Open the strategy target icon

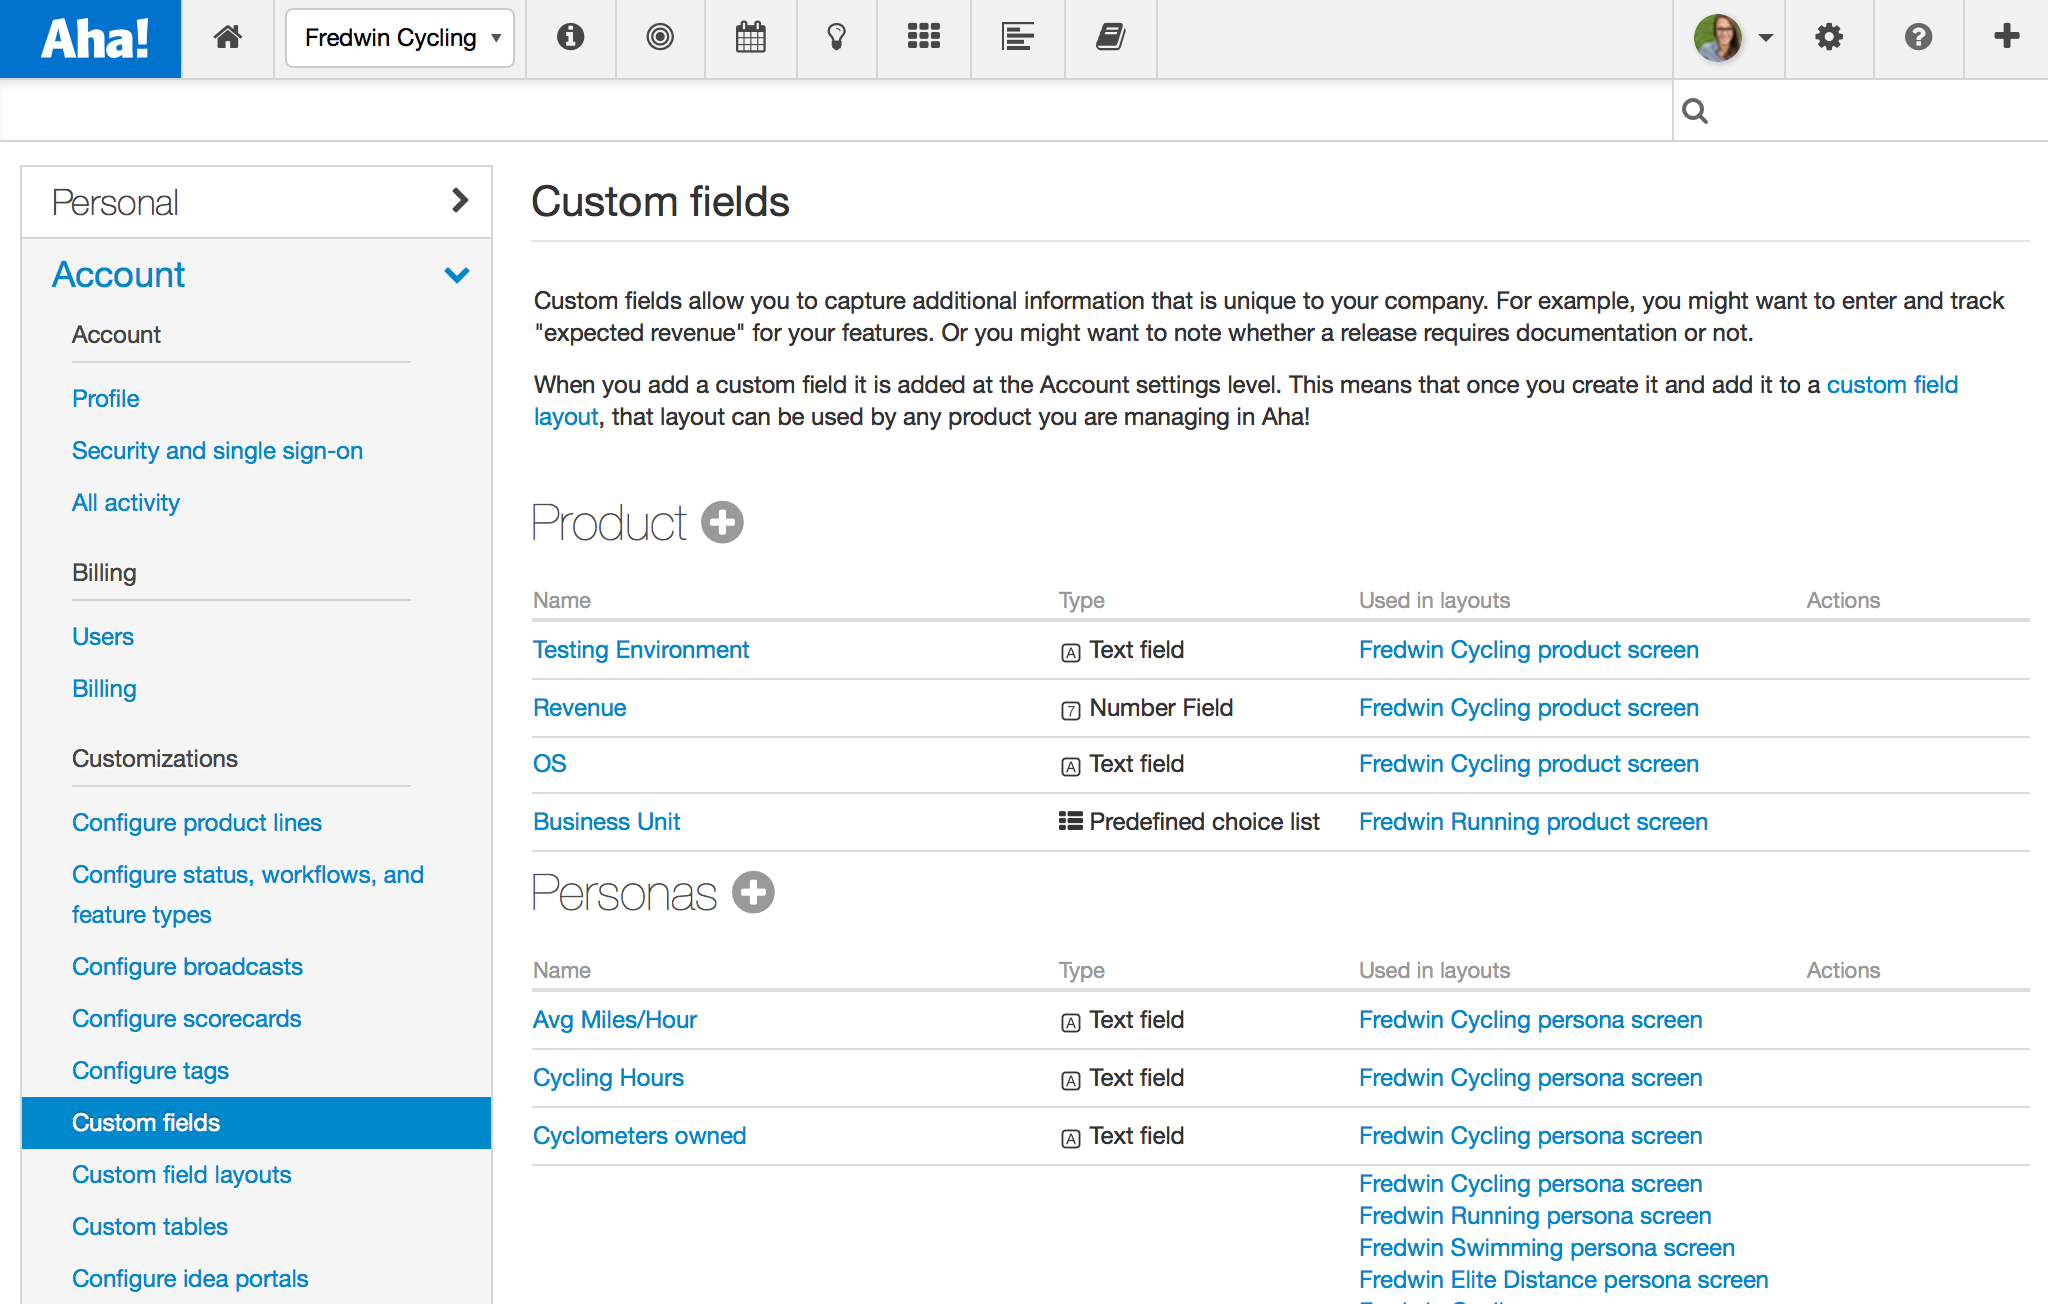click(x=660, y=38)
